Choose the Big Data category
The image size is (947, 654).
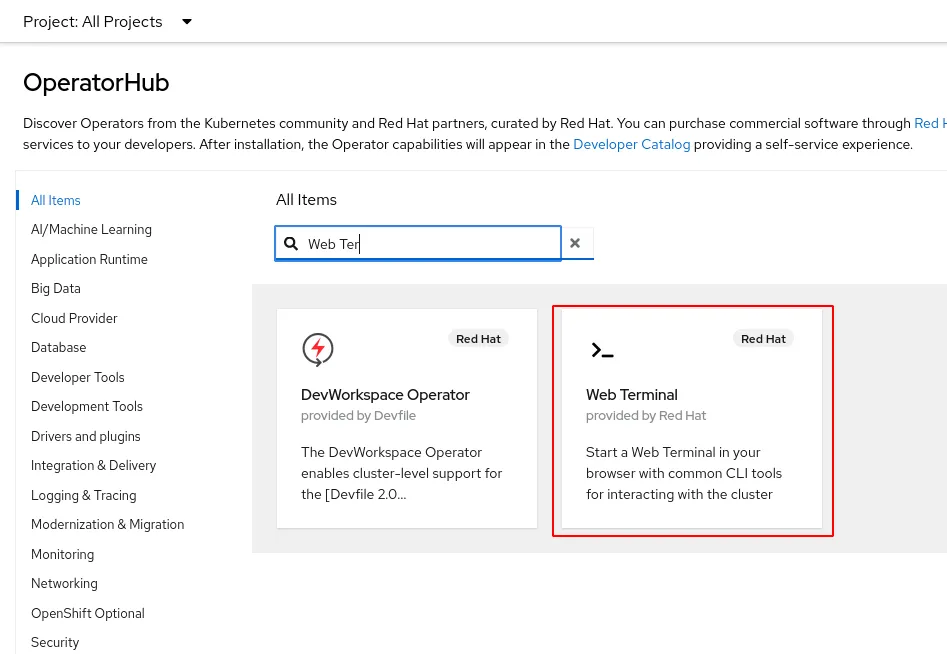coord(56,288)
